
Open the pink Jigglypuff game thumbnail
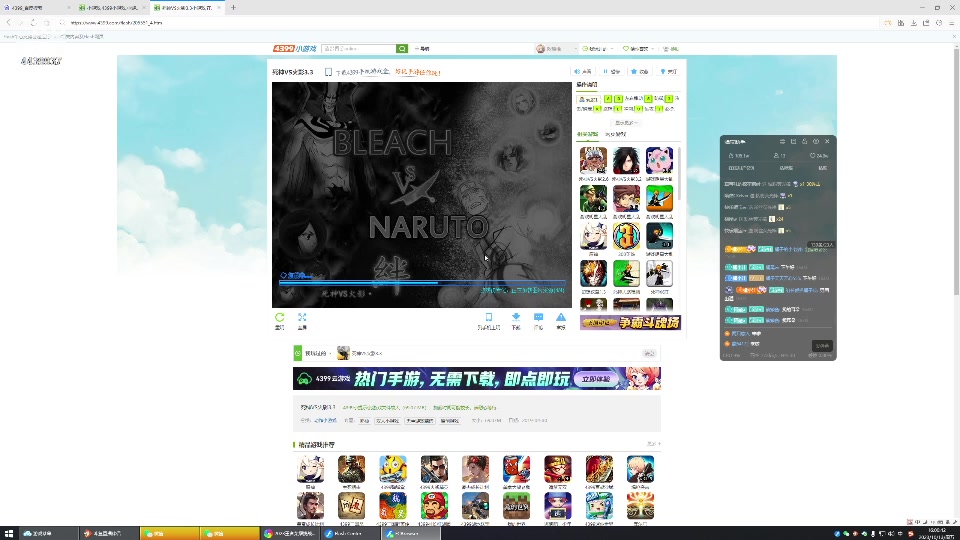pyautogui.click(x=659, y=160)
